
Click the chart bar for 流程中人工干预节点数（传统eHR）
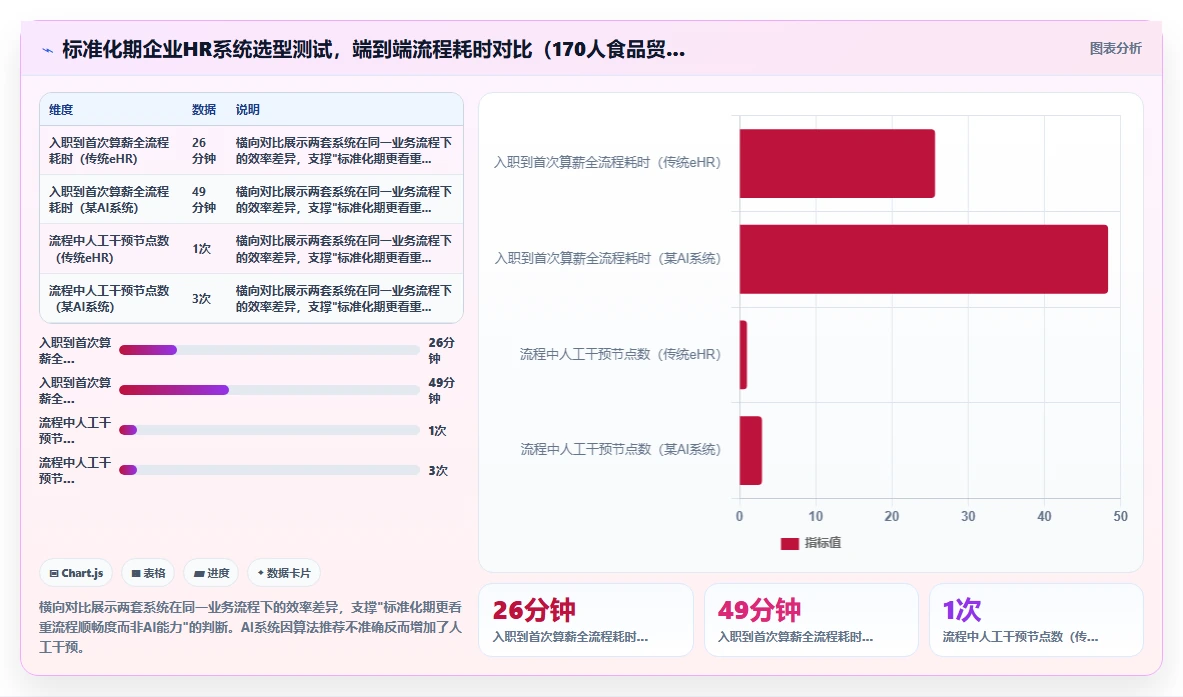tap(743, 355)
